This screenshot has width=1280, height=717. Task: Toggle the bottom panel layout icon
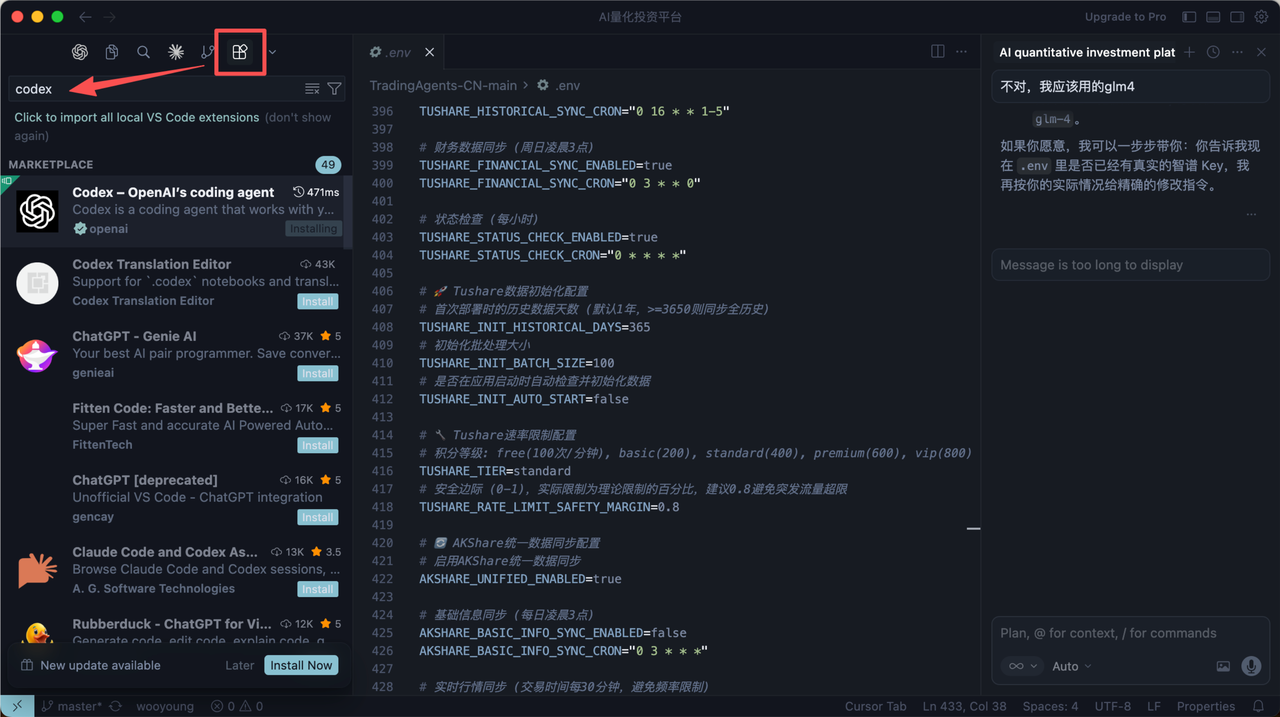point(1213,17)
